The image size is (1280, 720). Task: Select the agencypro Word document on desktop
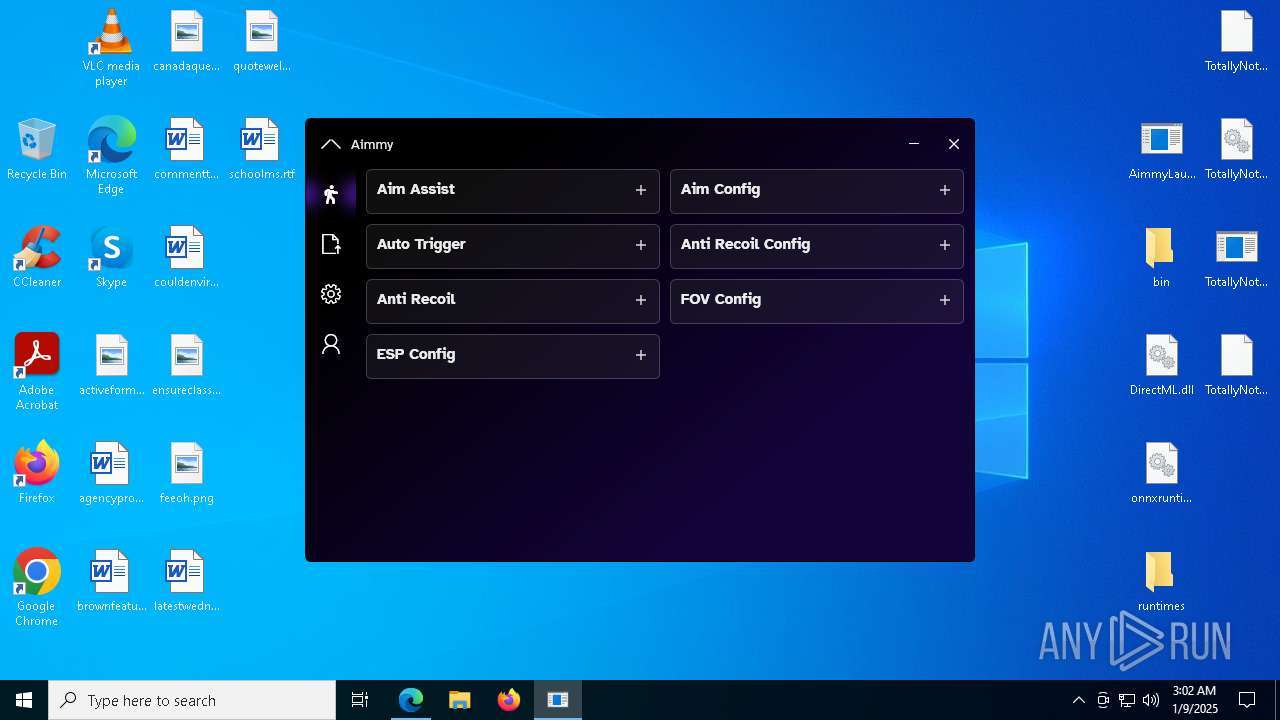tap(111, 472)
